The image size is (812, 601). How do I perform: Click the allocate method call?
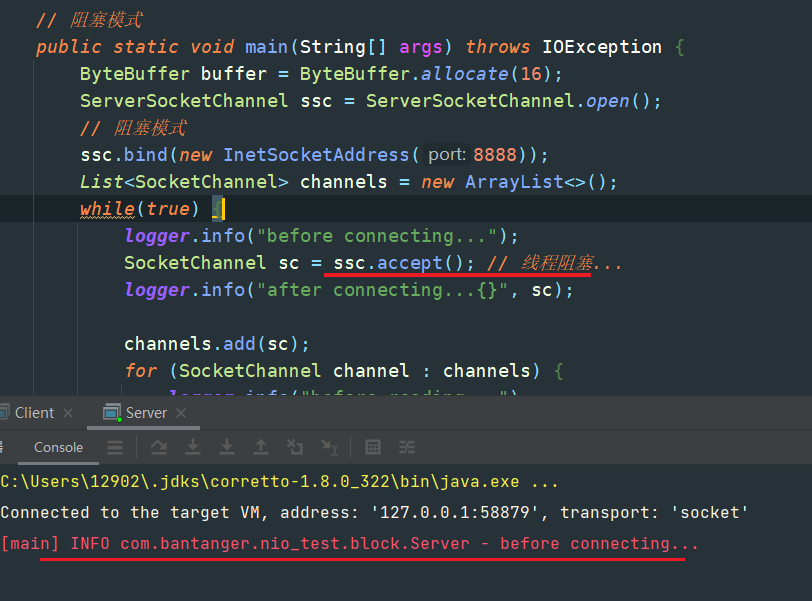coord(465,74)
